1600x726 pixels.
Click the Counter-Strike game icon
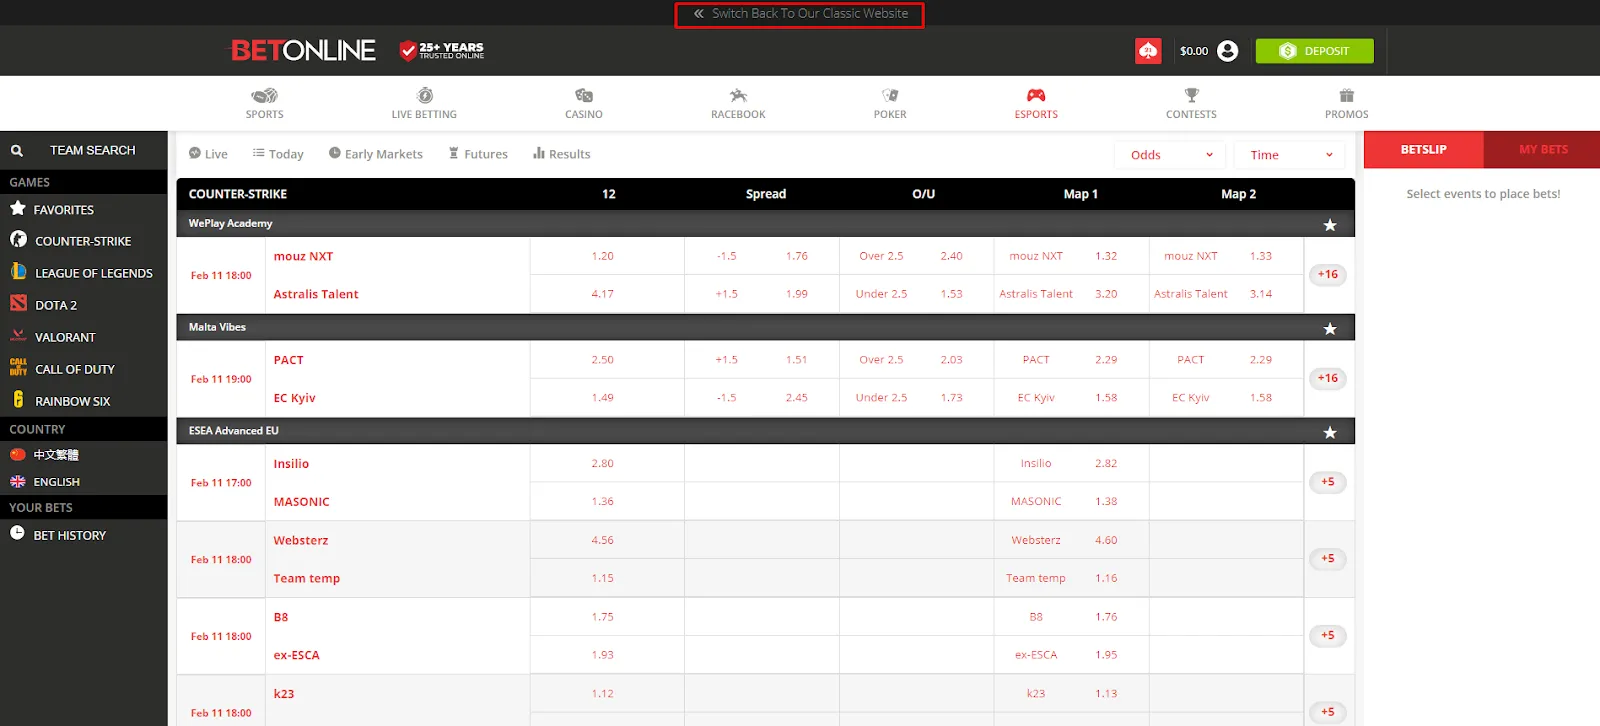pyautogui.click(x=18, y=240)
